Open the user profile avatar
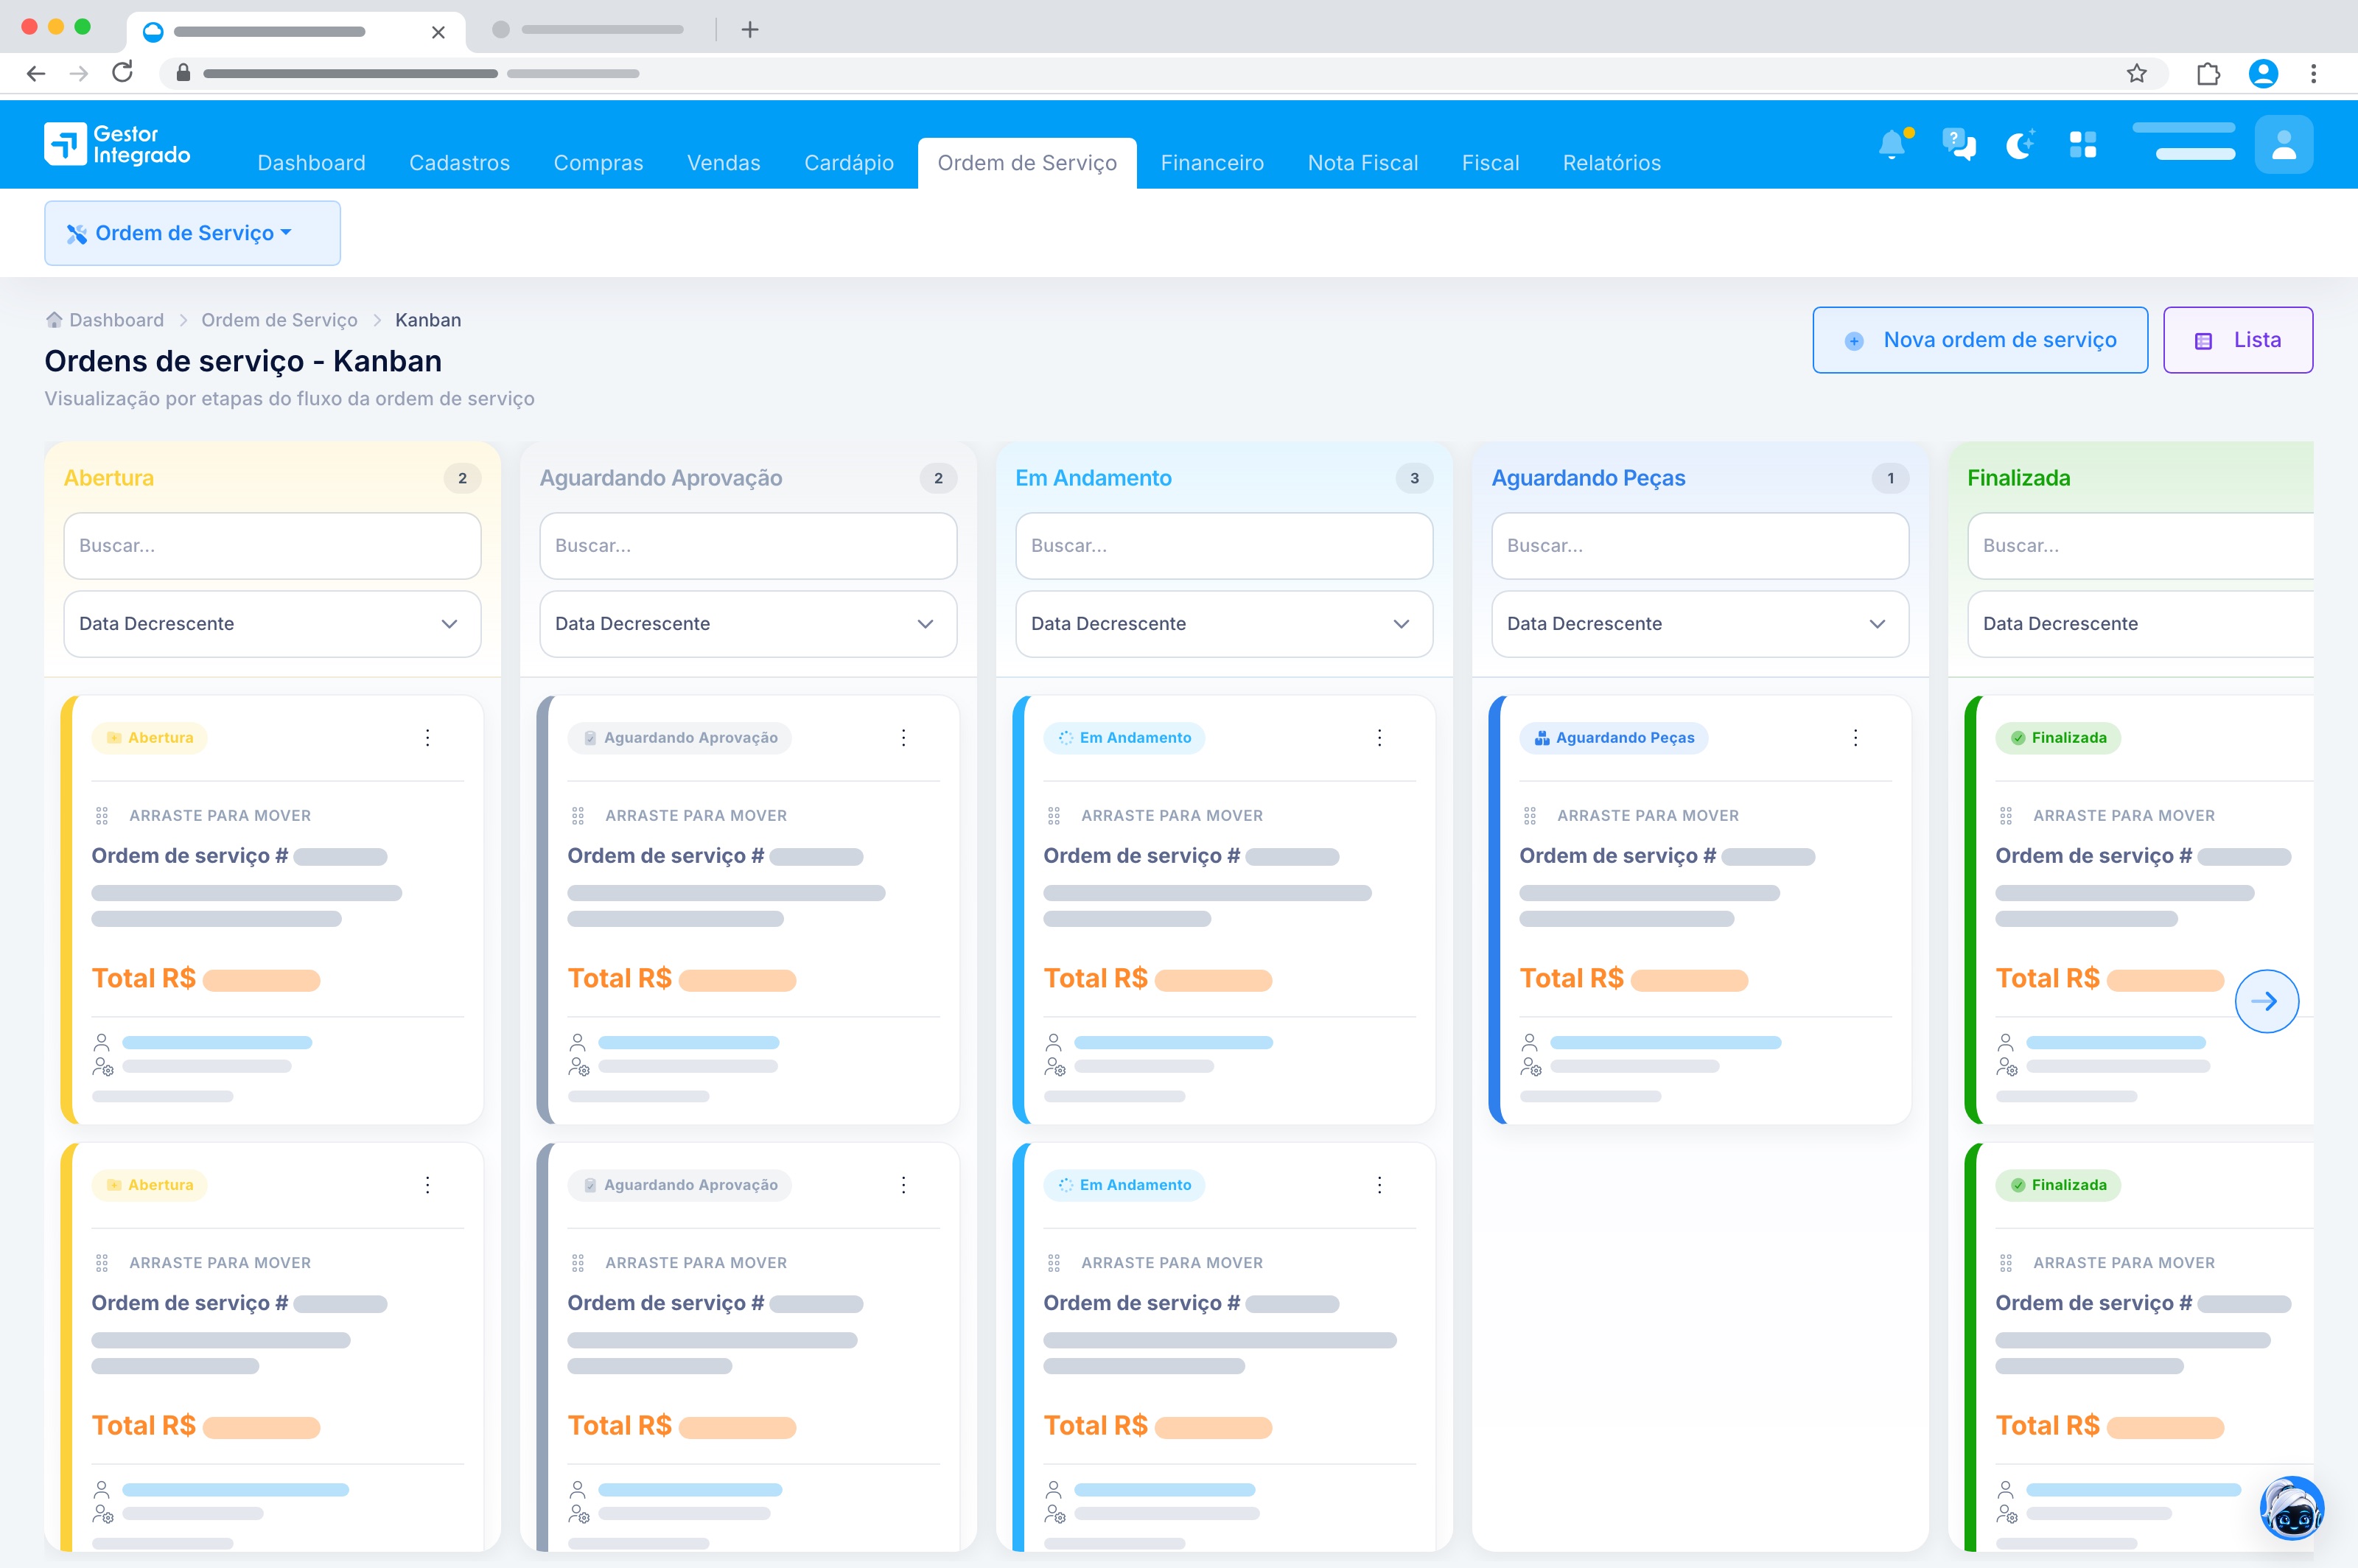This screenshot has height=1568, width=2358. (x=2283, y=145)
